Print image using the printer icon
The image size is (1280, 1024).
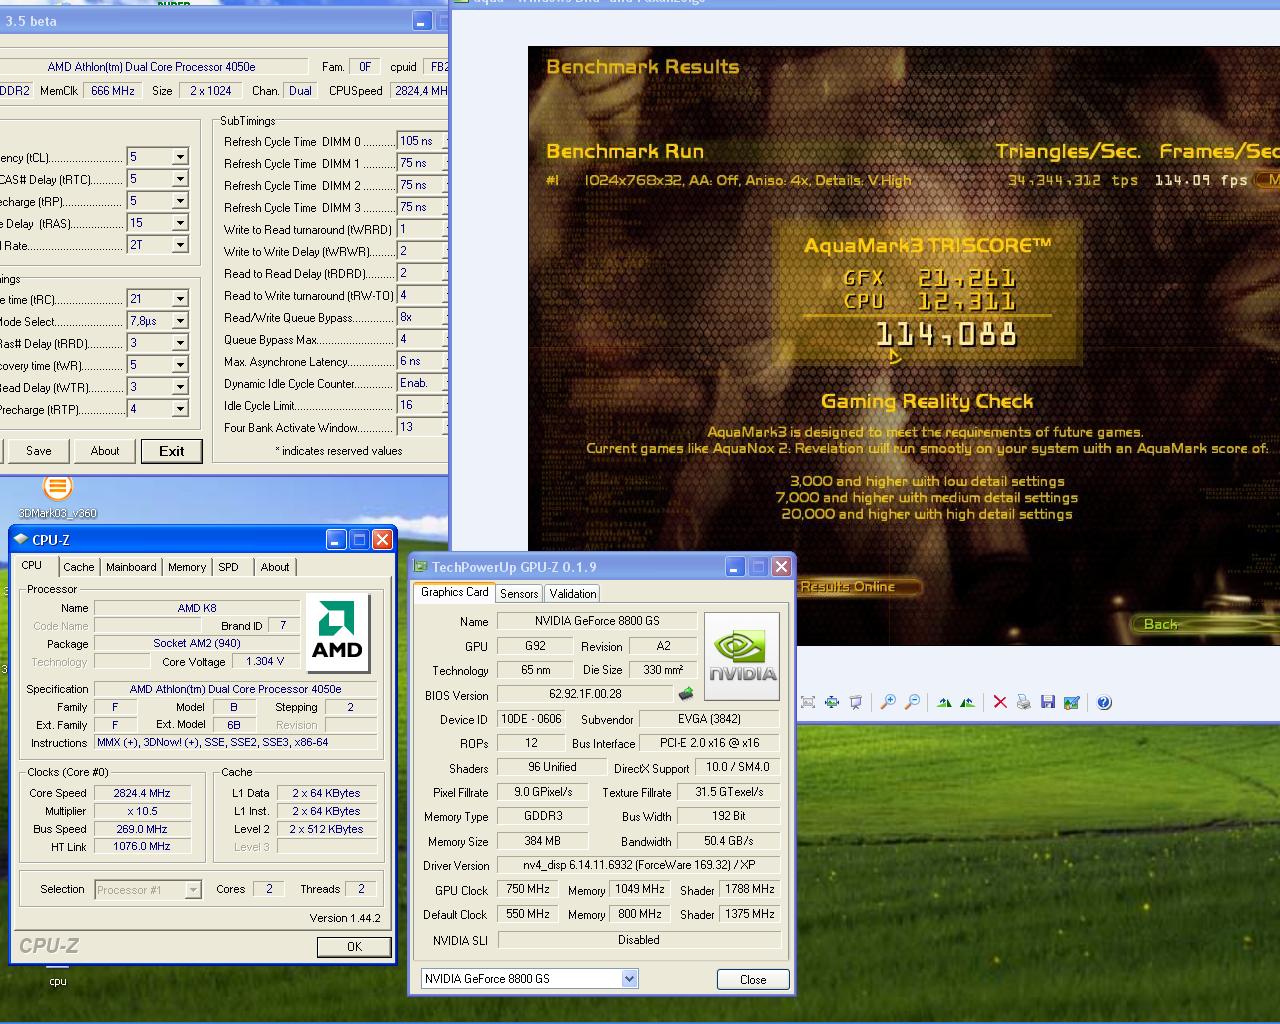click(x=1023, y=702)
